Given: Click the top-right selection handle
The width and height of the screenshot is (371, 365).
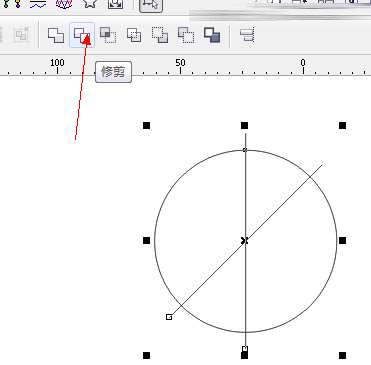Looking at the screenshot, I should click(x=342, y=126).
